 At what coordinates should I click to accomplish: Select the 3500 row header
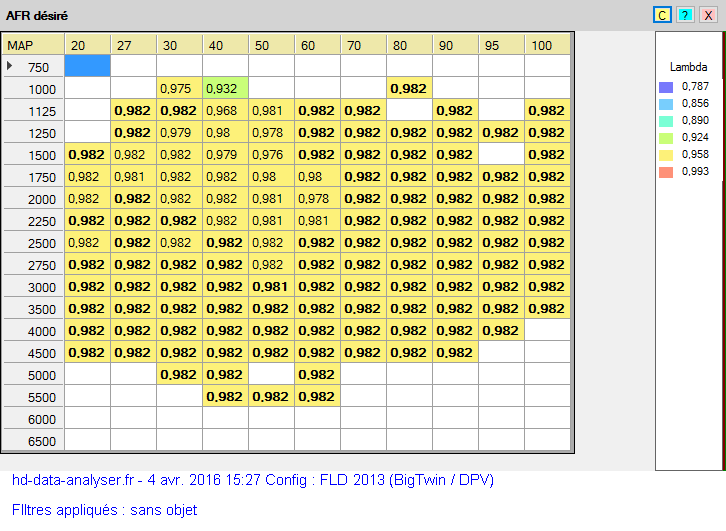point(33,308)
